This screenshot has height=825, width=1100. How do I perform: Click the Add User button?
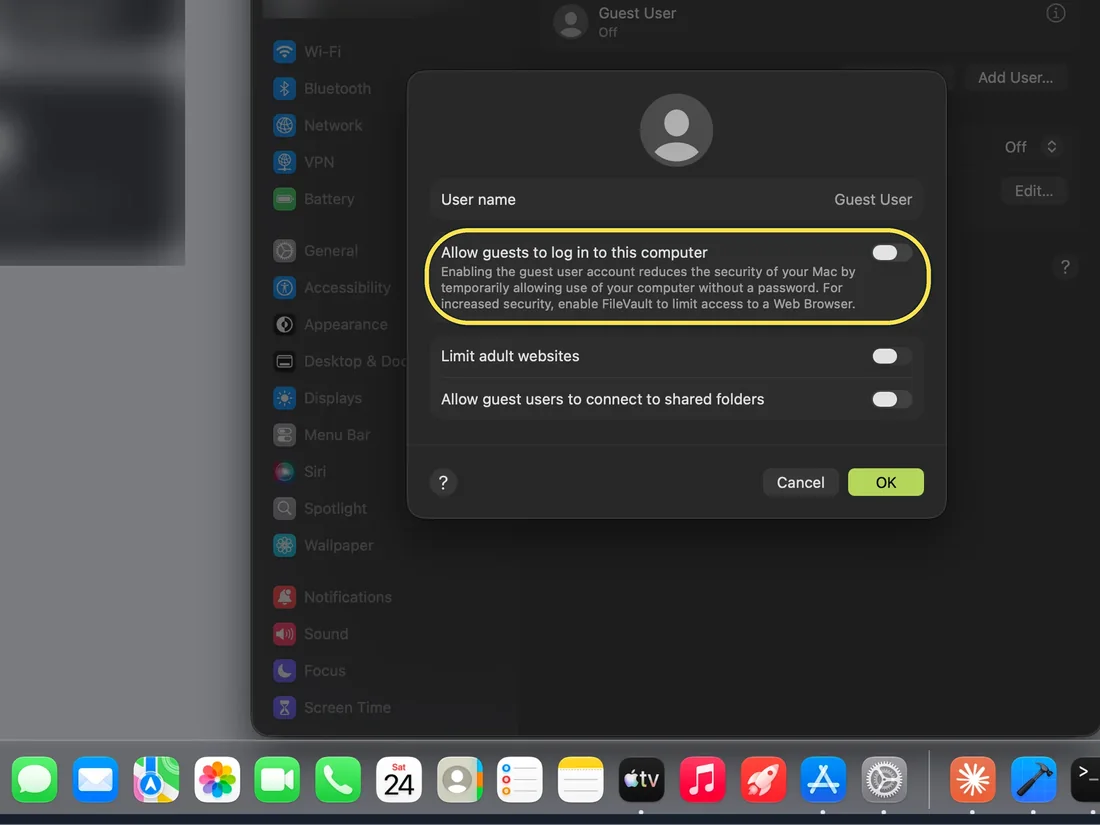pyautogui.click(x=1015, y=77)
